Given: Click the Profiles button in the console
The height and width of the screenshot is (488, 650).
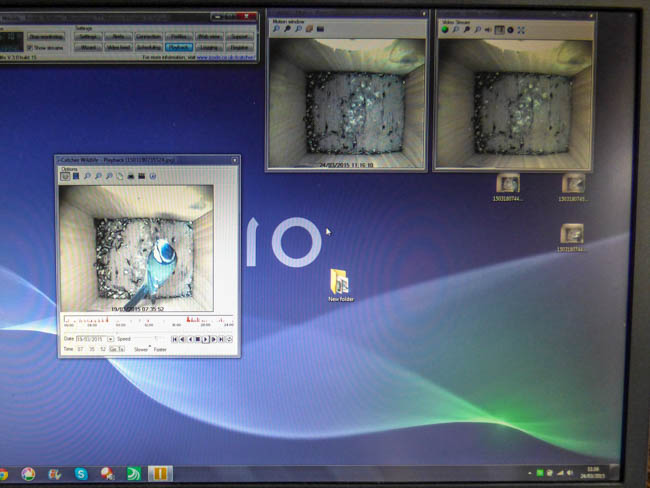Looking at the screenshot, I should (179, 36).
